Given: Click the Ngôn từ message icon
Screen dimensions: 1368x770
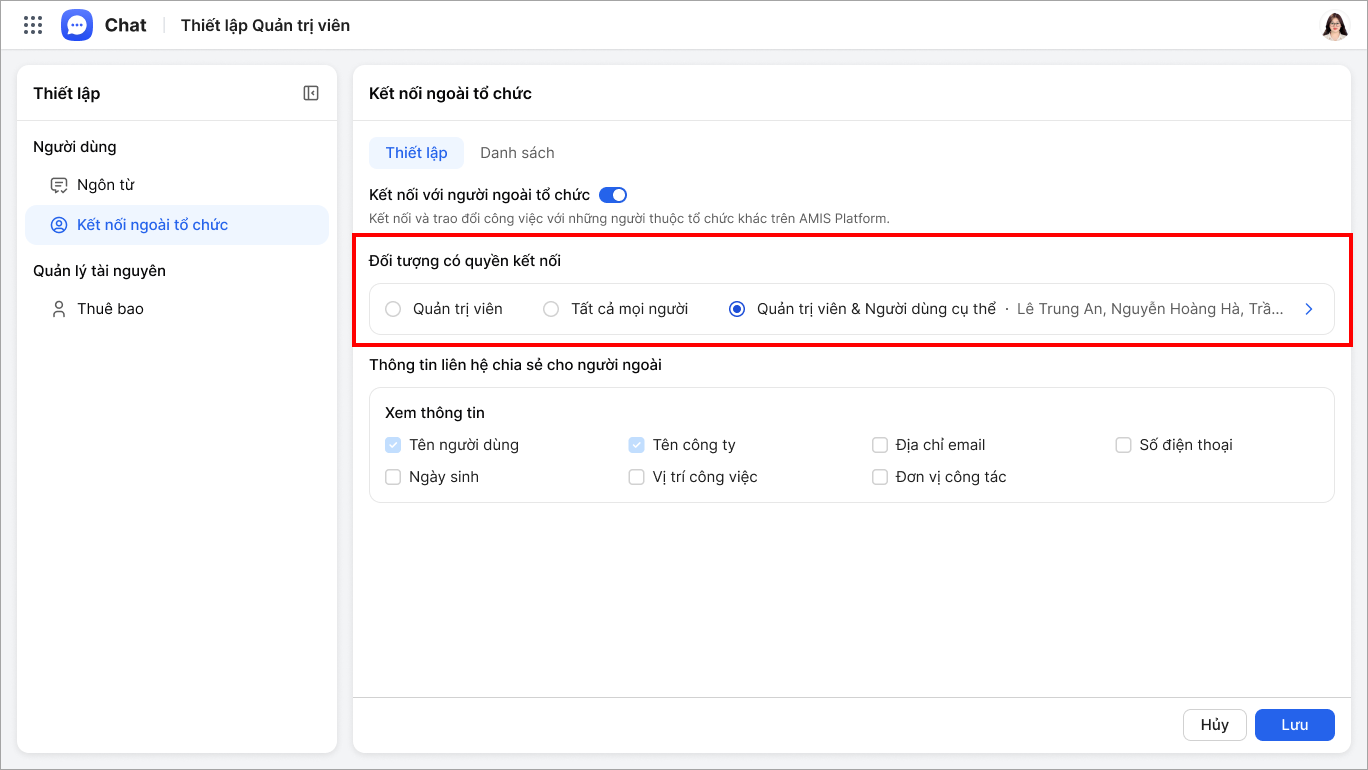Looking at the screenshot, I should click(x=59, y=185).
